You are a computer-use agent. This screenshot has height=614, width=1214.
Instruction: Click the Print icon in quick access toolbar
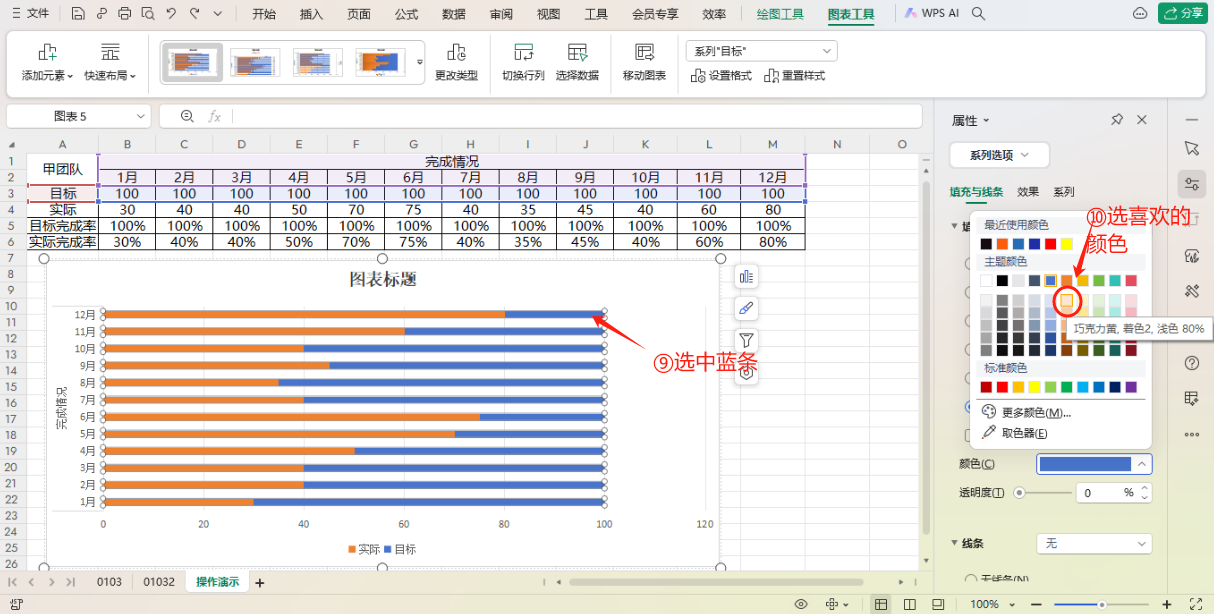124,14
